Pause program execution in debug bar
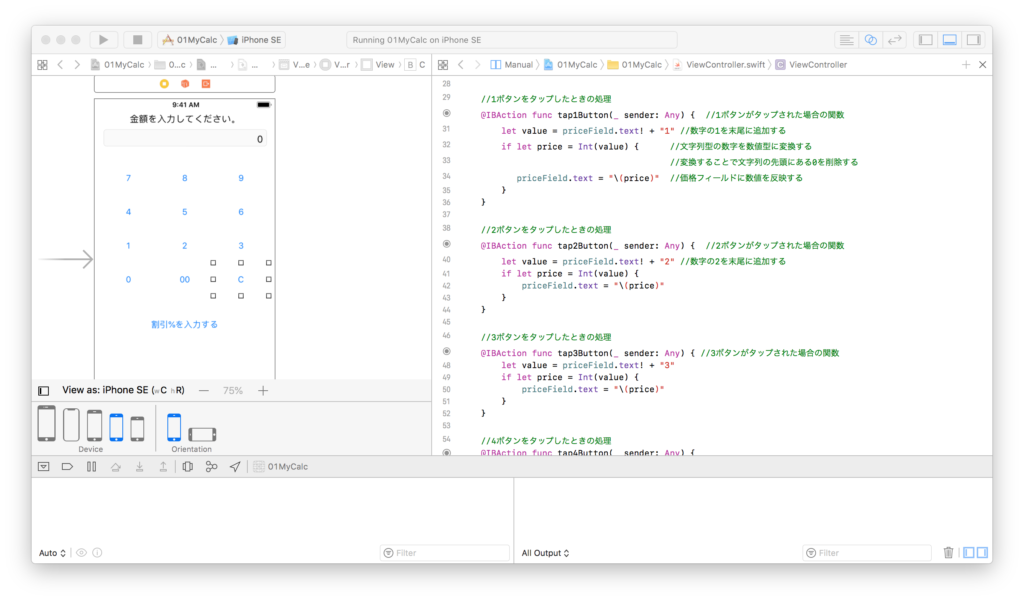 [91, 467]
